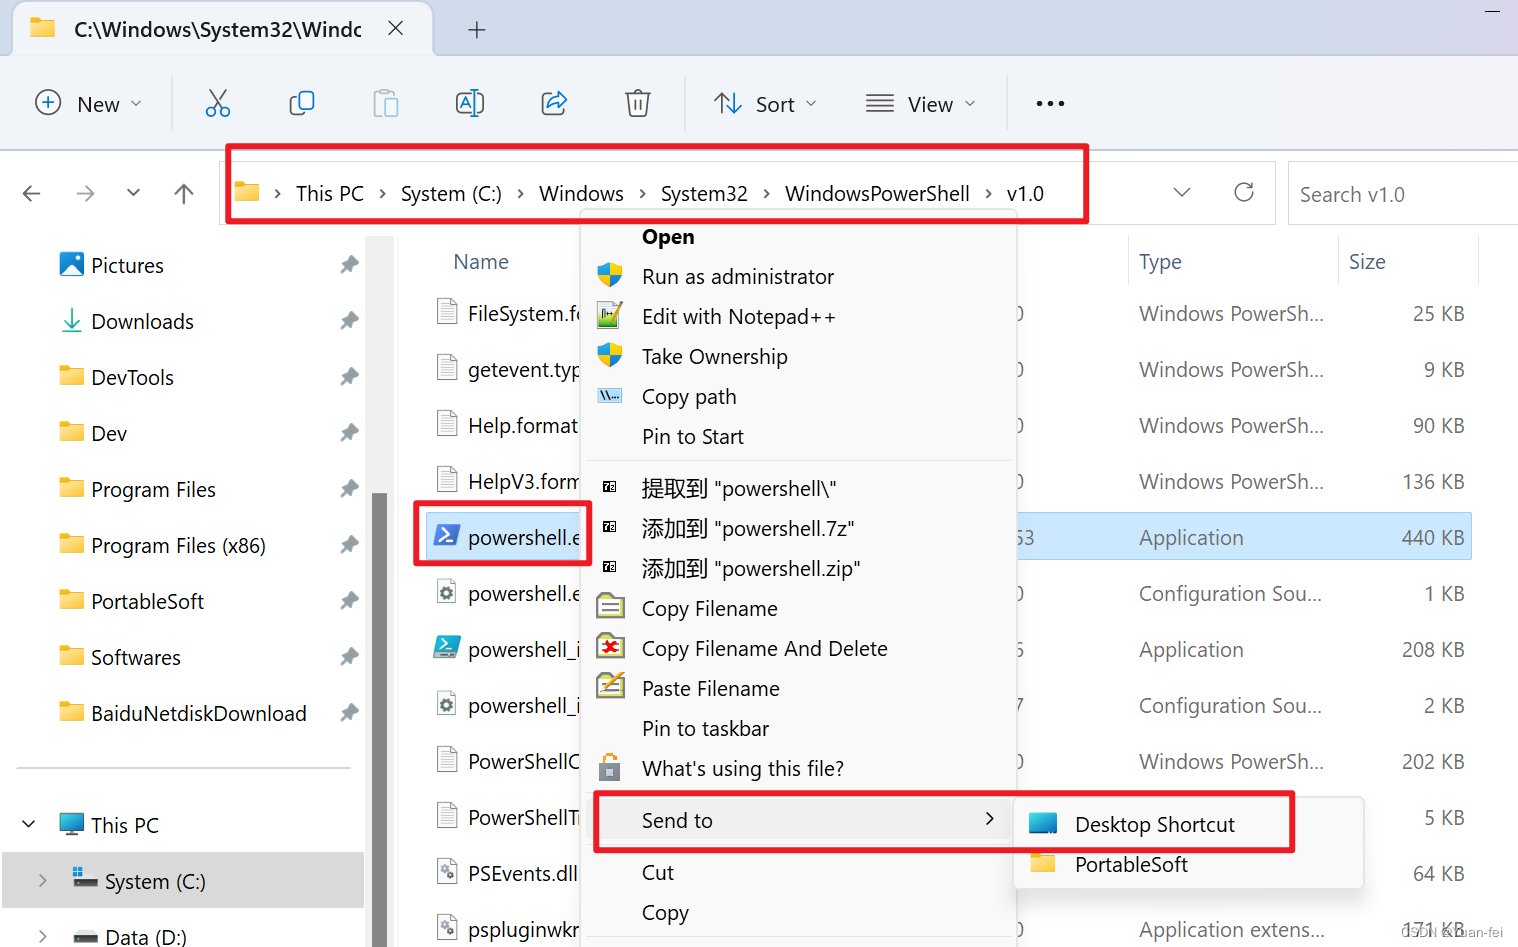
Task: Refresh the current folder view
Action: point(1244,192)
